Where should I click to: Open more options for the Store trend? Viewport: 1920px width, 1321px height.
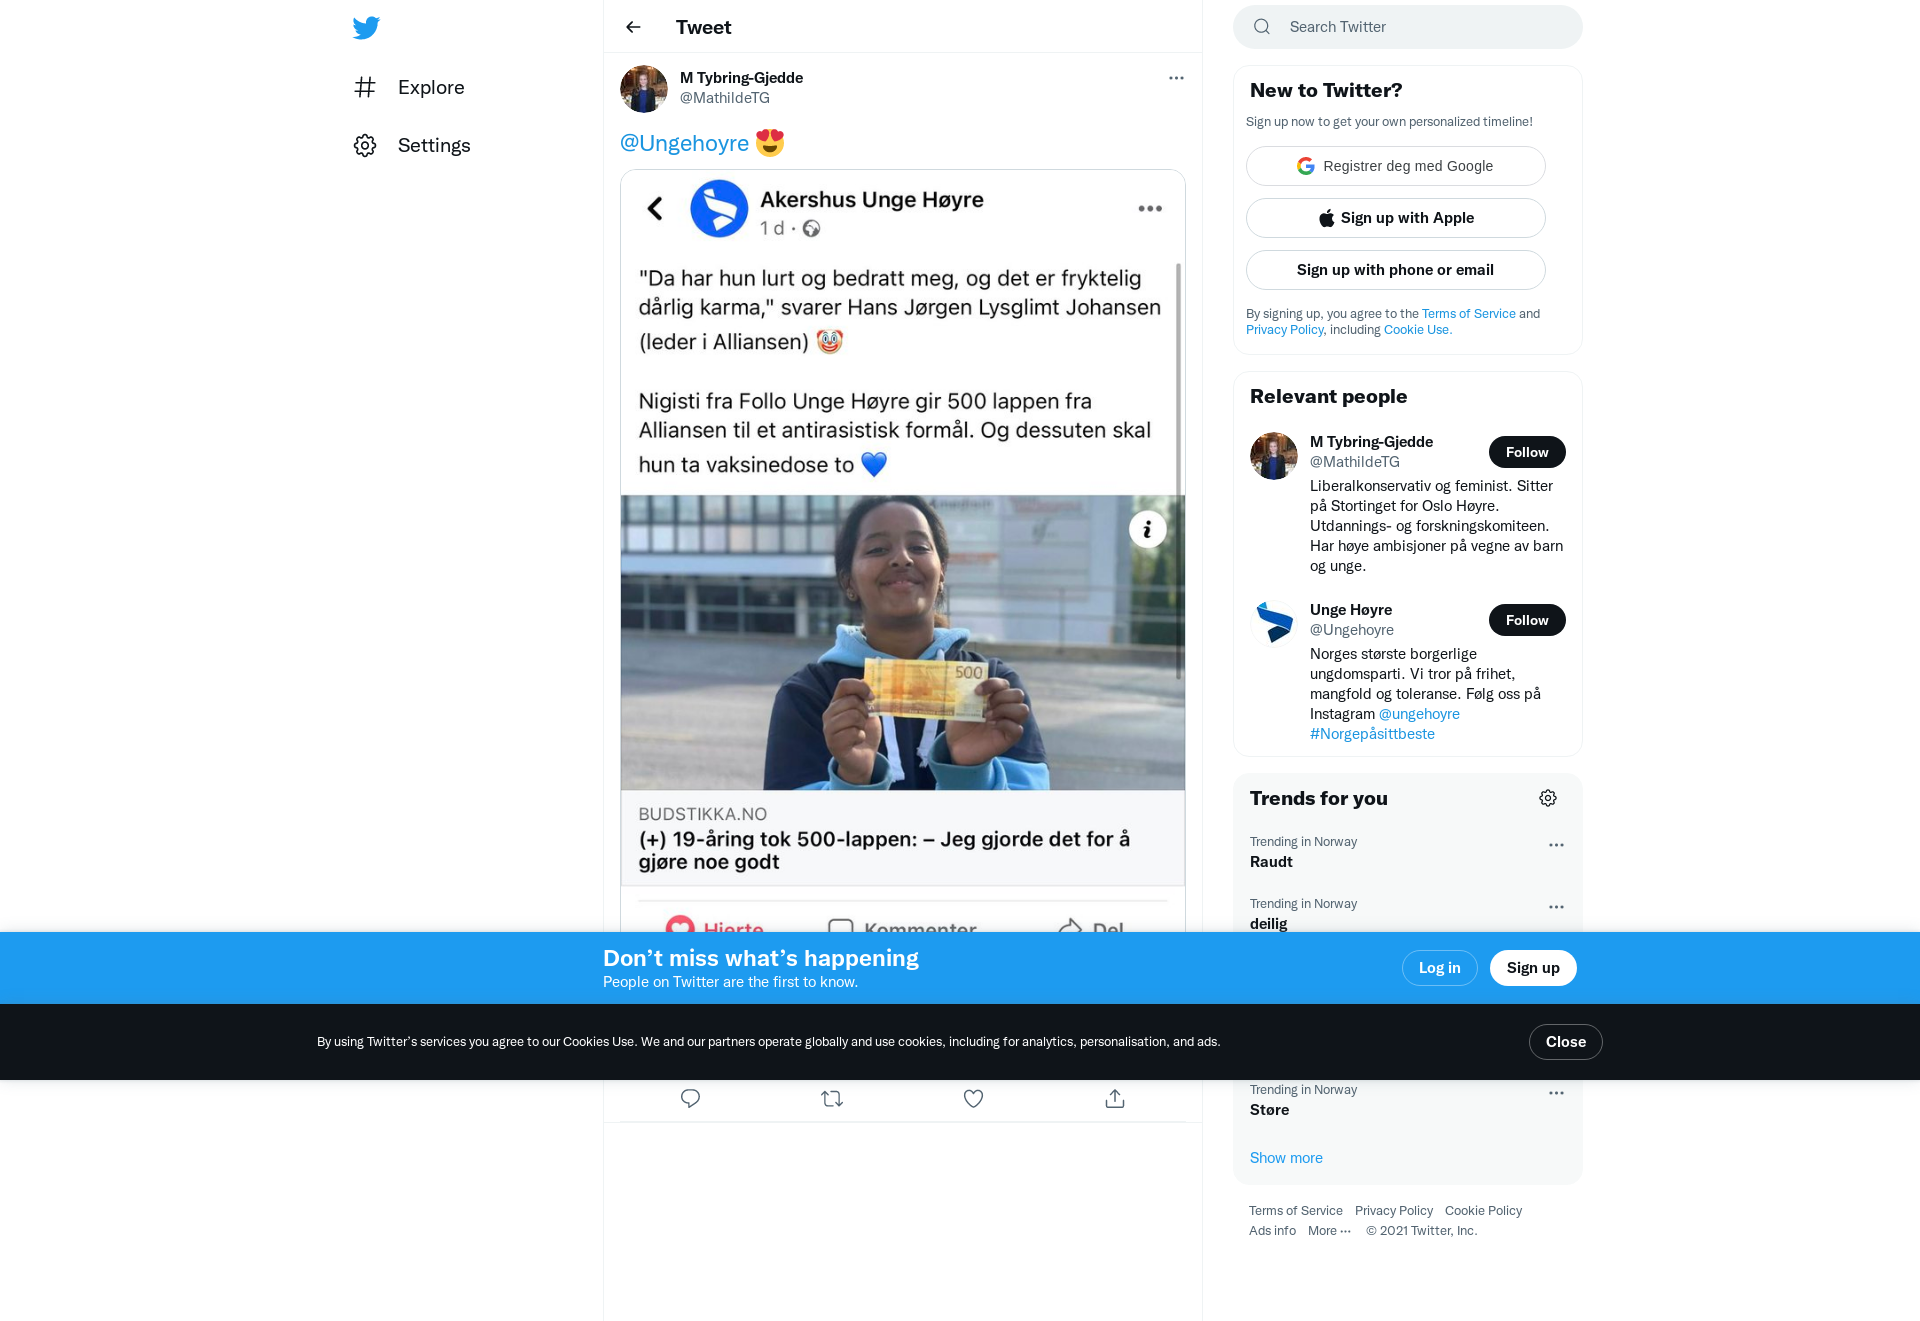(x=1556, y=1093)
